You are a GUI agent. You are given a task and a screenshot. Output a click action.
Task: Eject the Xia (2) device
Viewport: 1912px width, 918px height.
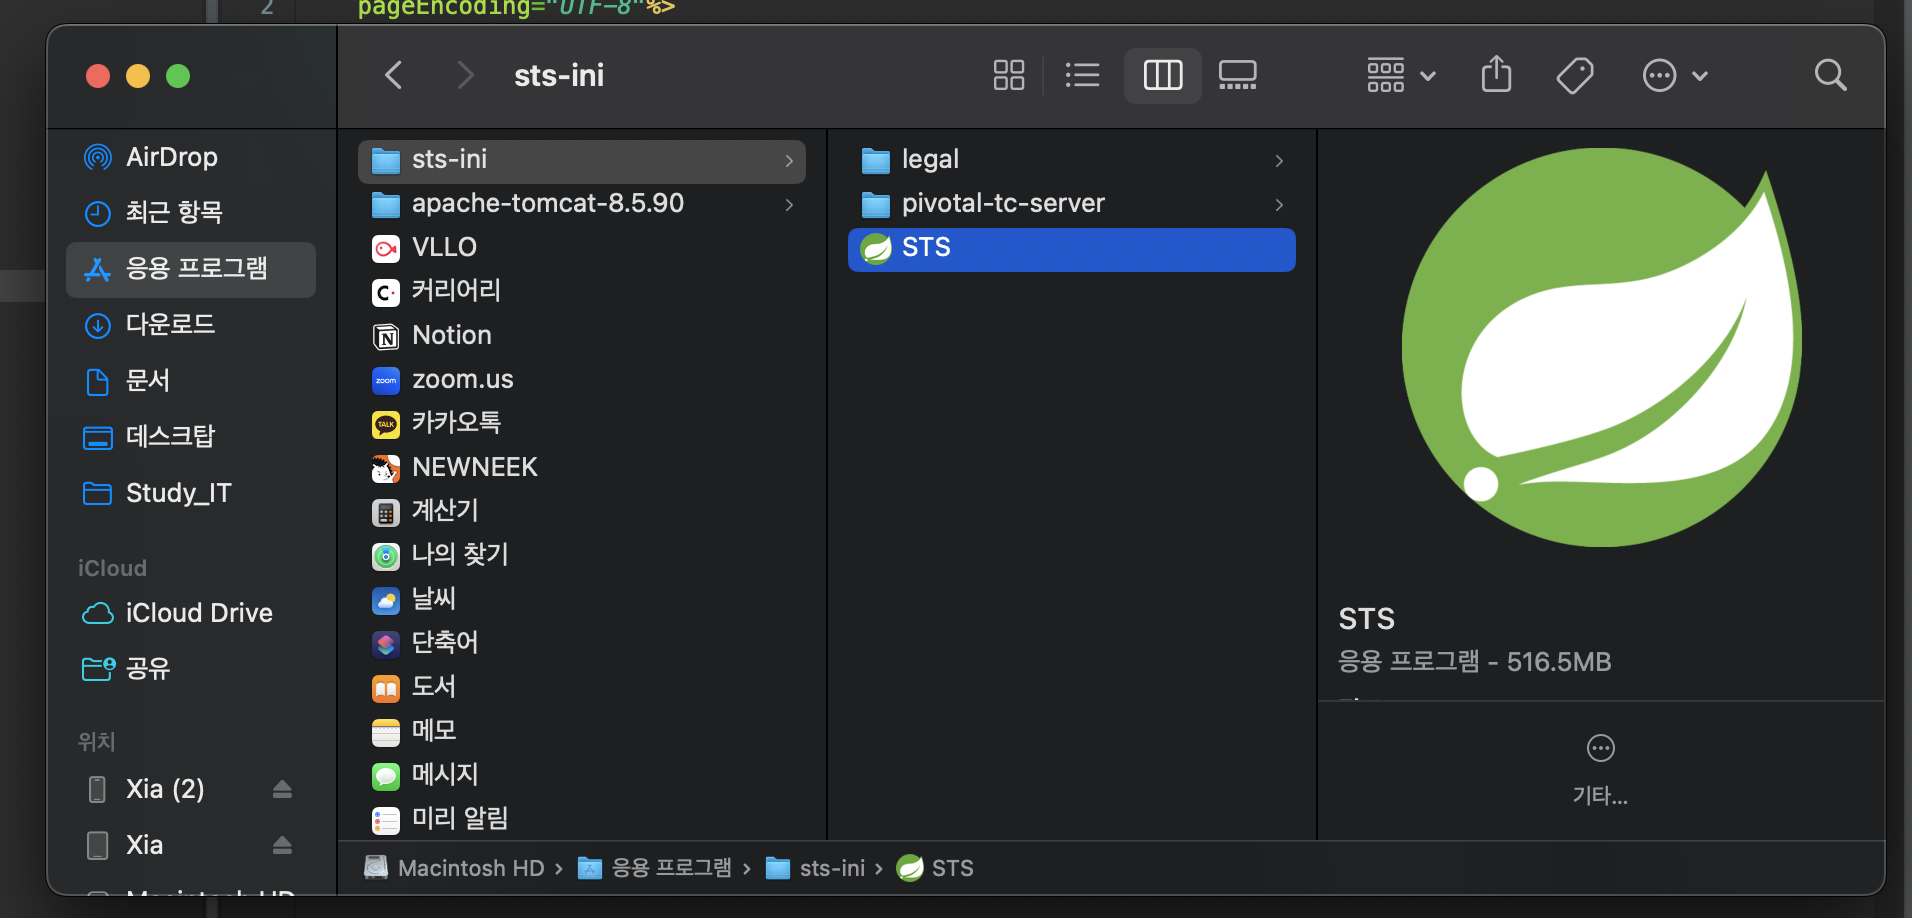pos(282,789)
